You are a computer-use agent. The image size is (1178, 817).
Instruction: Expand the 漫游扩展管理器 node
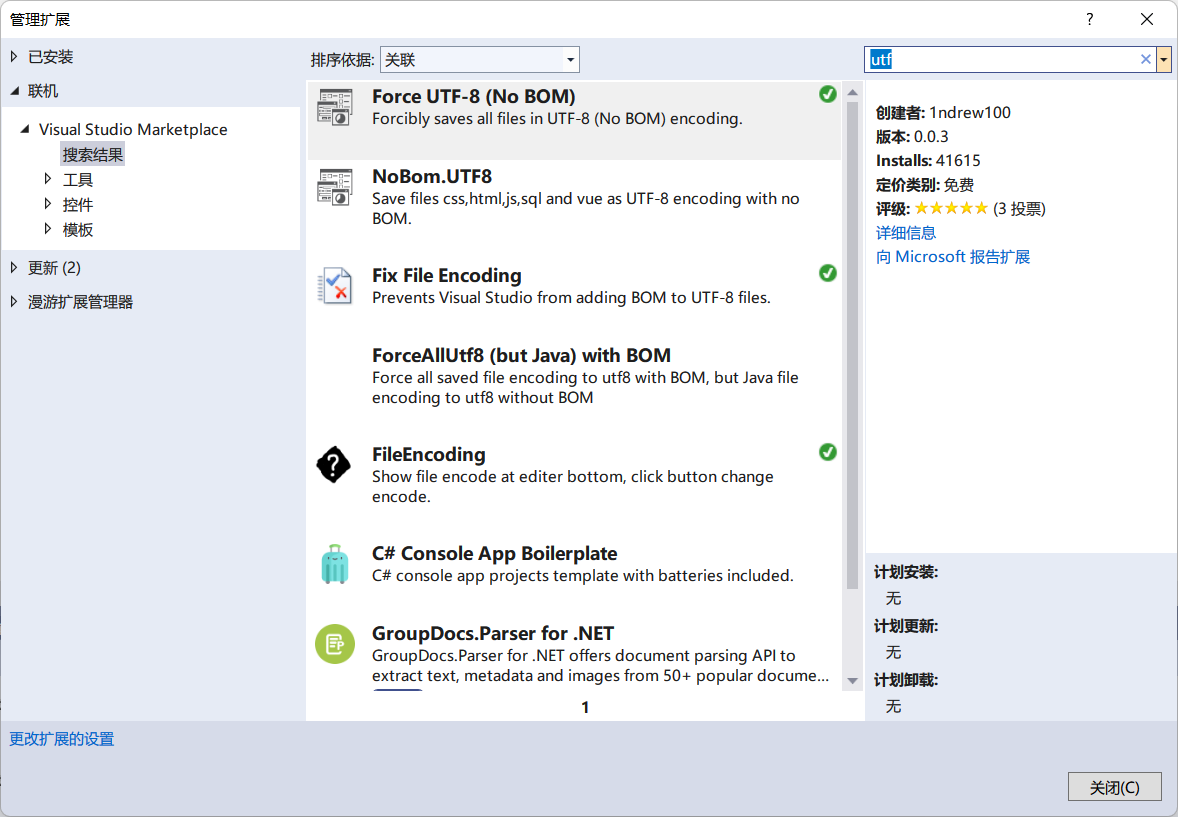click(14, 301)
